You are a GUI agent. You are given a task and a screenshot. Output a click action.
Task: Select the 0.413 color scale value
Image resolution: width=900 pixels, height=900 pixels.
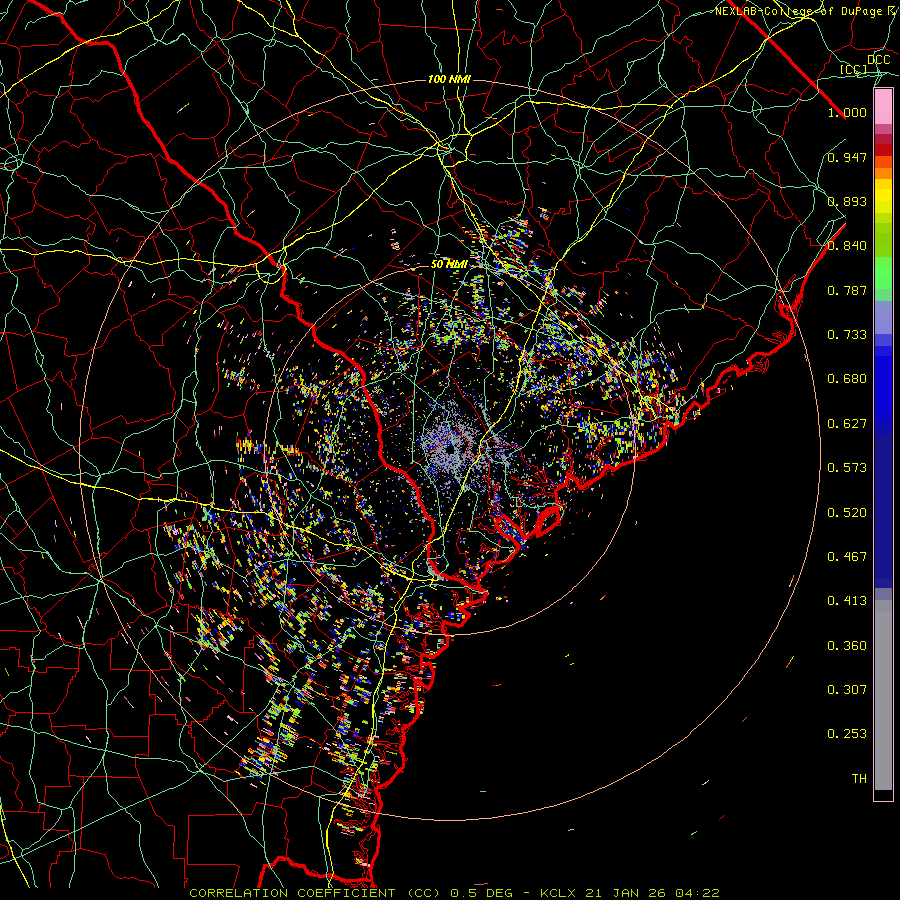pos(847,601)
